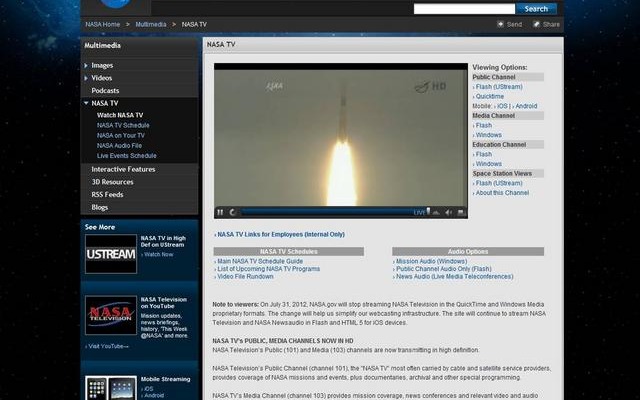Screen dimensions: 640x400
Task: Open Quicktime public channel stream
Action: (489, 96)
